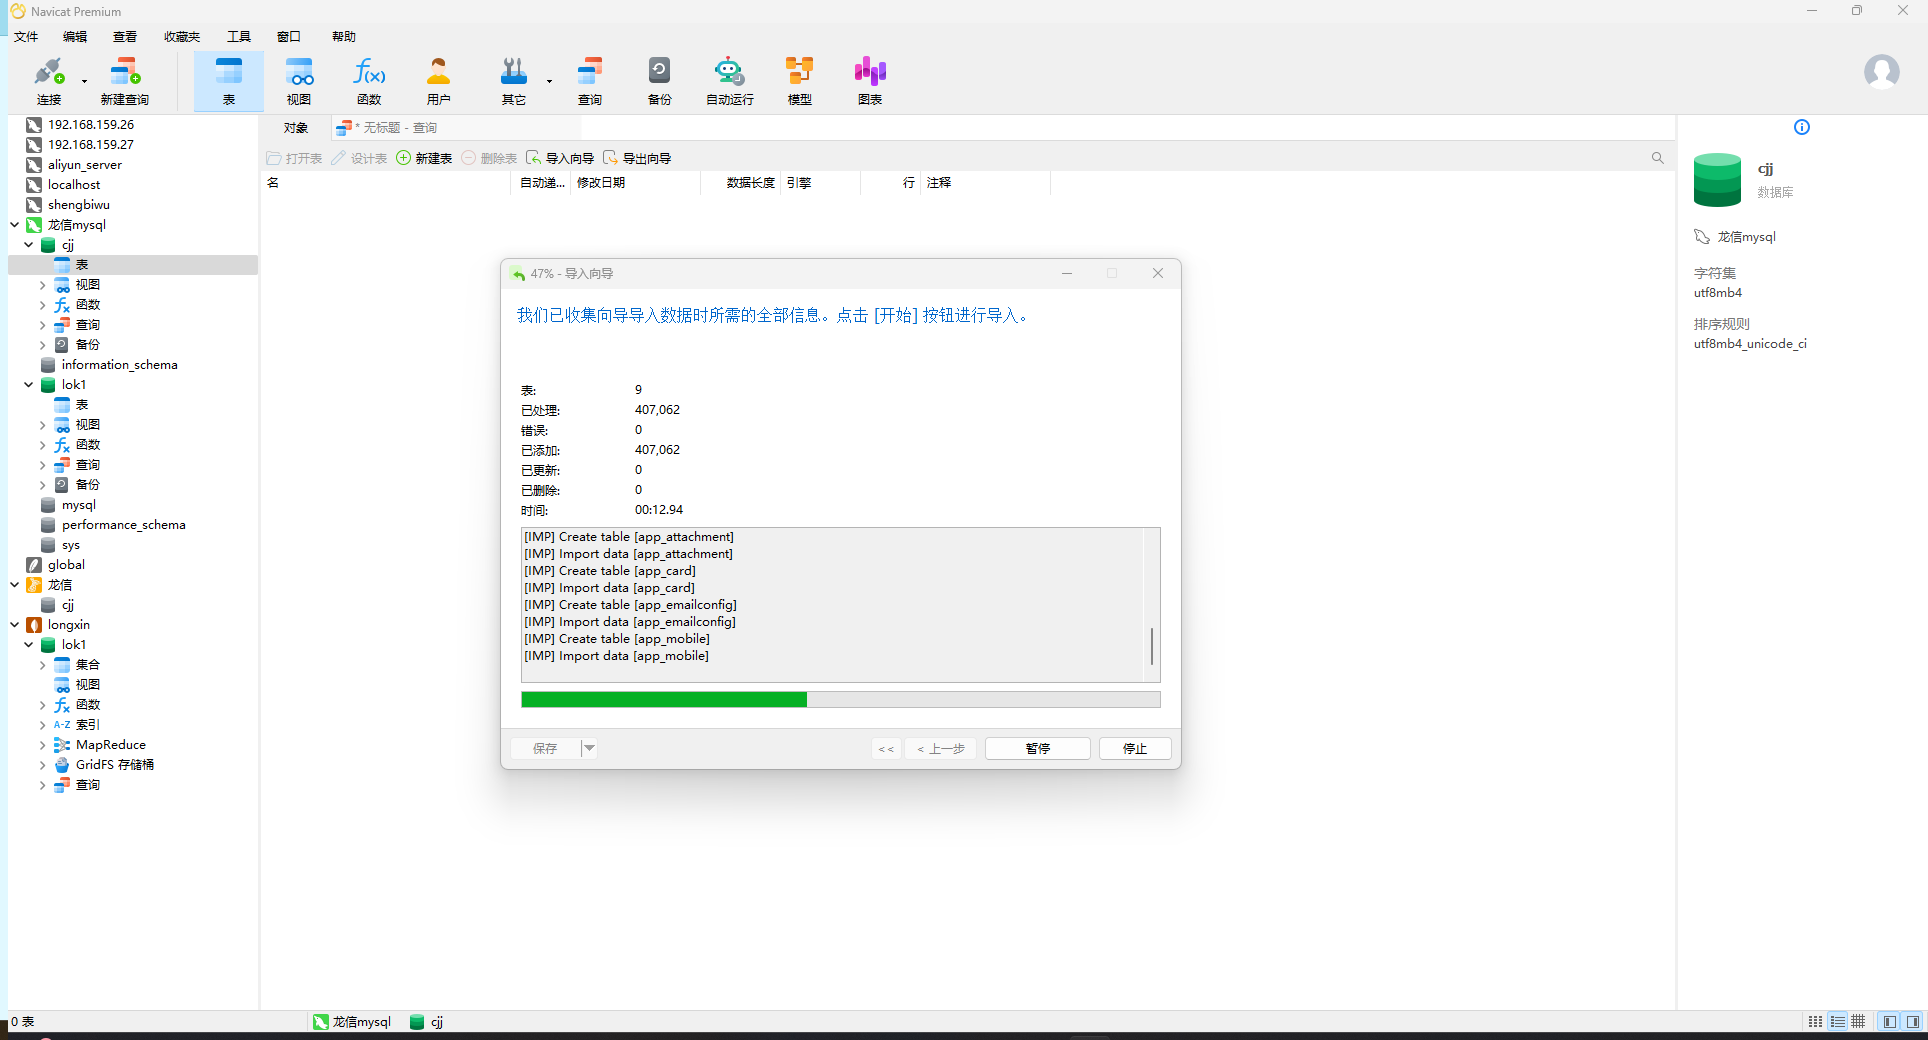Click the 修改日期 column header

[634, 183]
